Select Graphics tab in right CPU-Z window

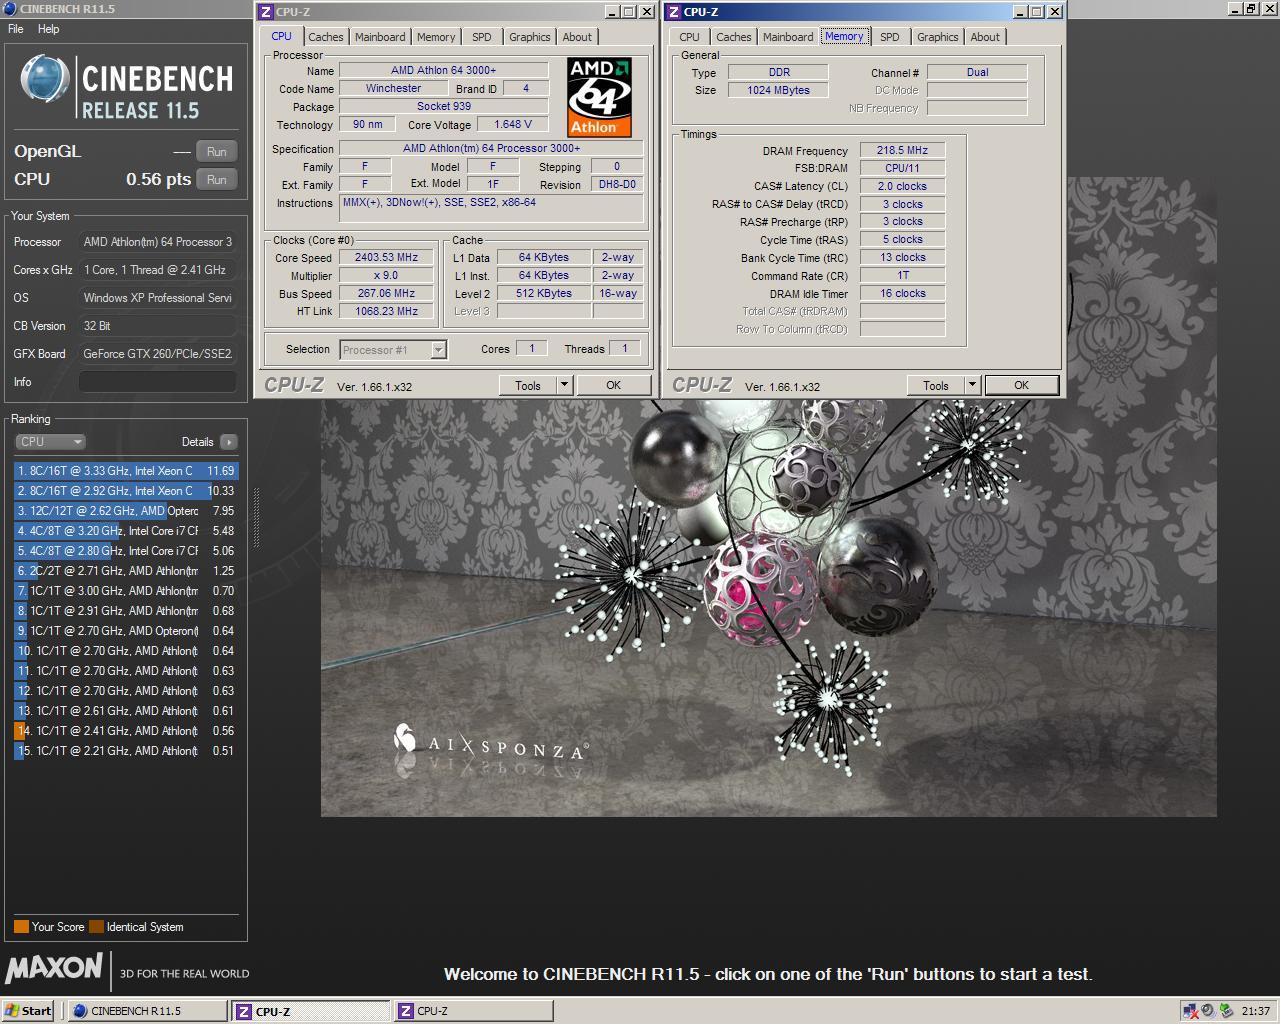[937, 37]
